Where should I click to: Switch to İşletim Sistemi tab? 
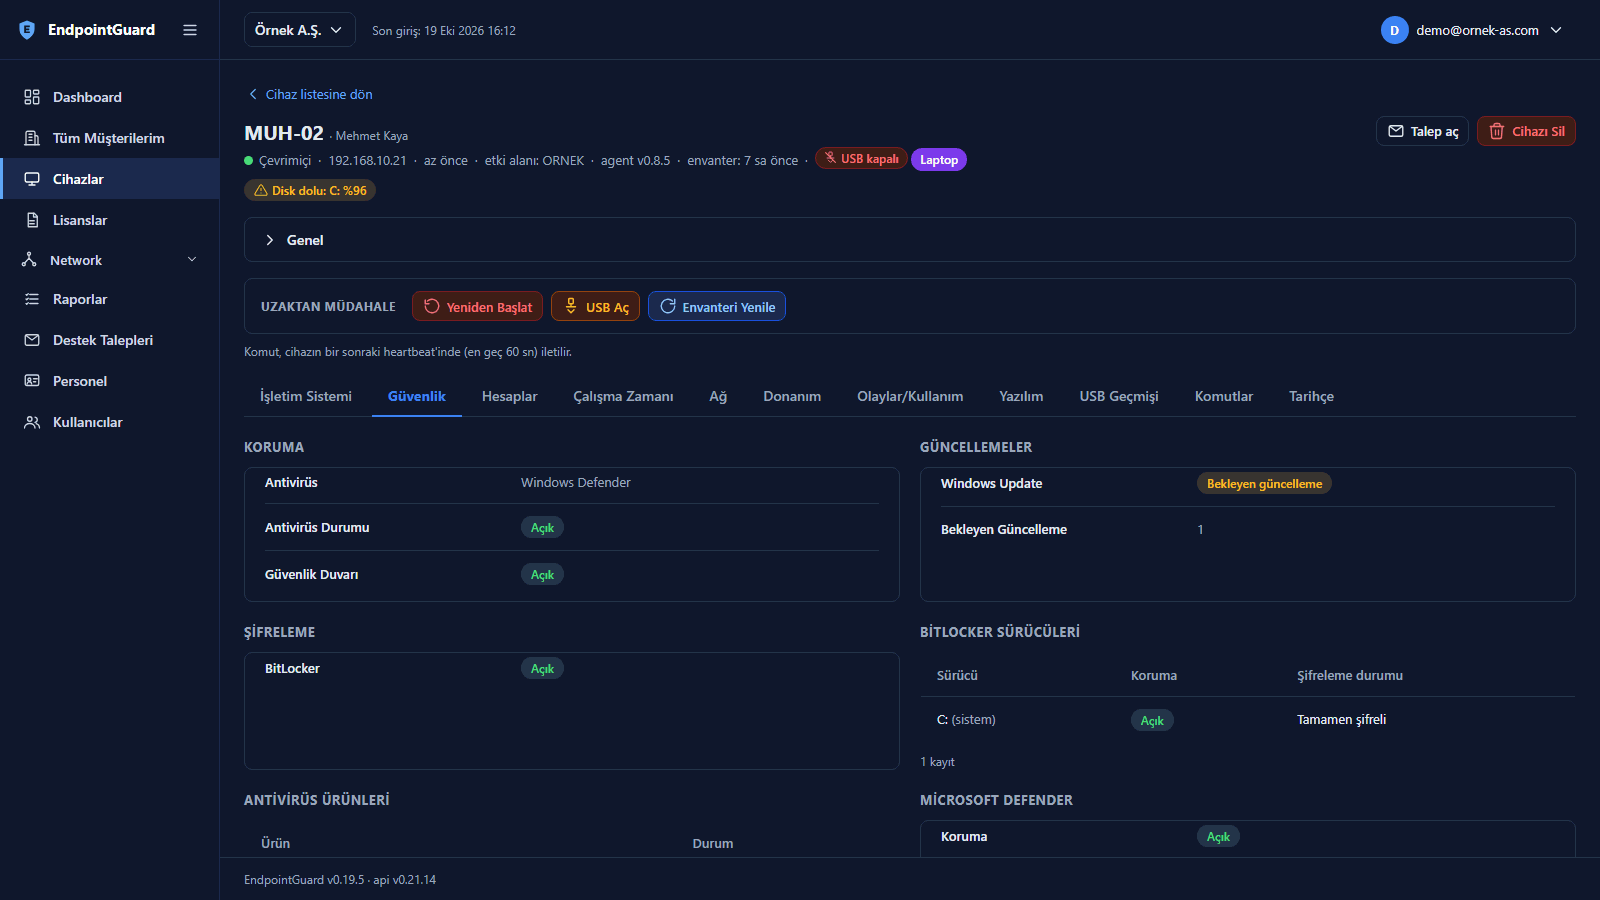[306, 396]
